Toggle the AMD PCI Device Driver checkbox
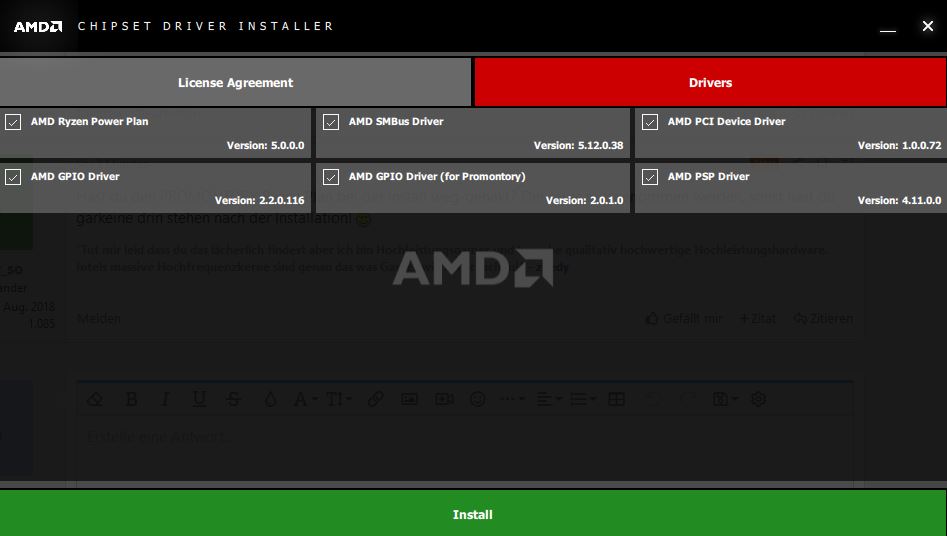Screen dimensions: 947x536 pyautogui.click(x=650, y=122)
